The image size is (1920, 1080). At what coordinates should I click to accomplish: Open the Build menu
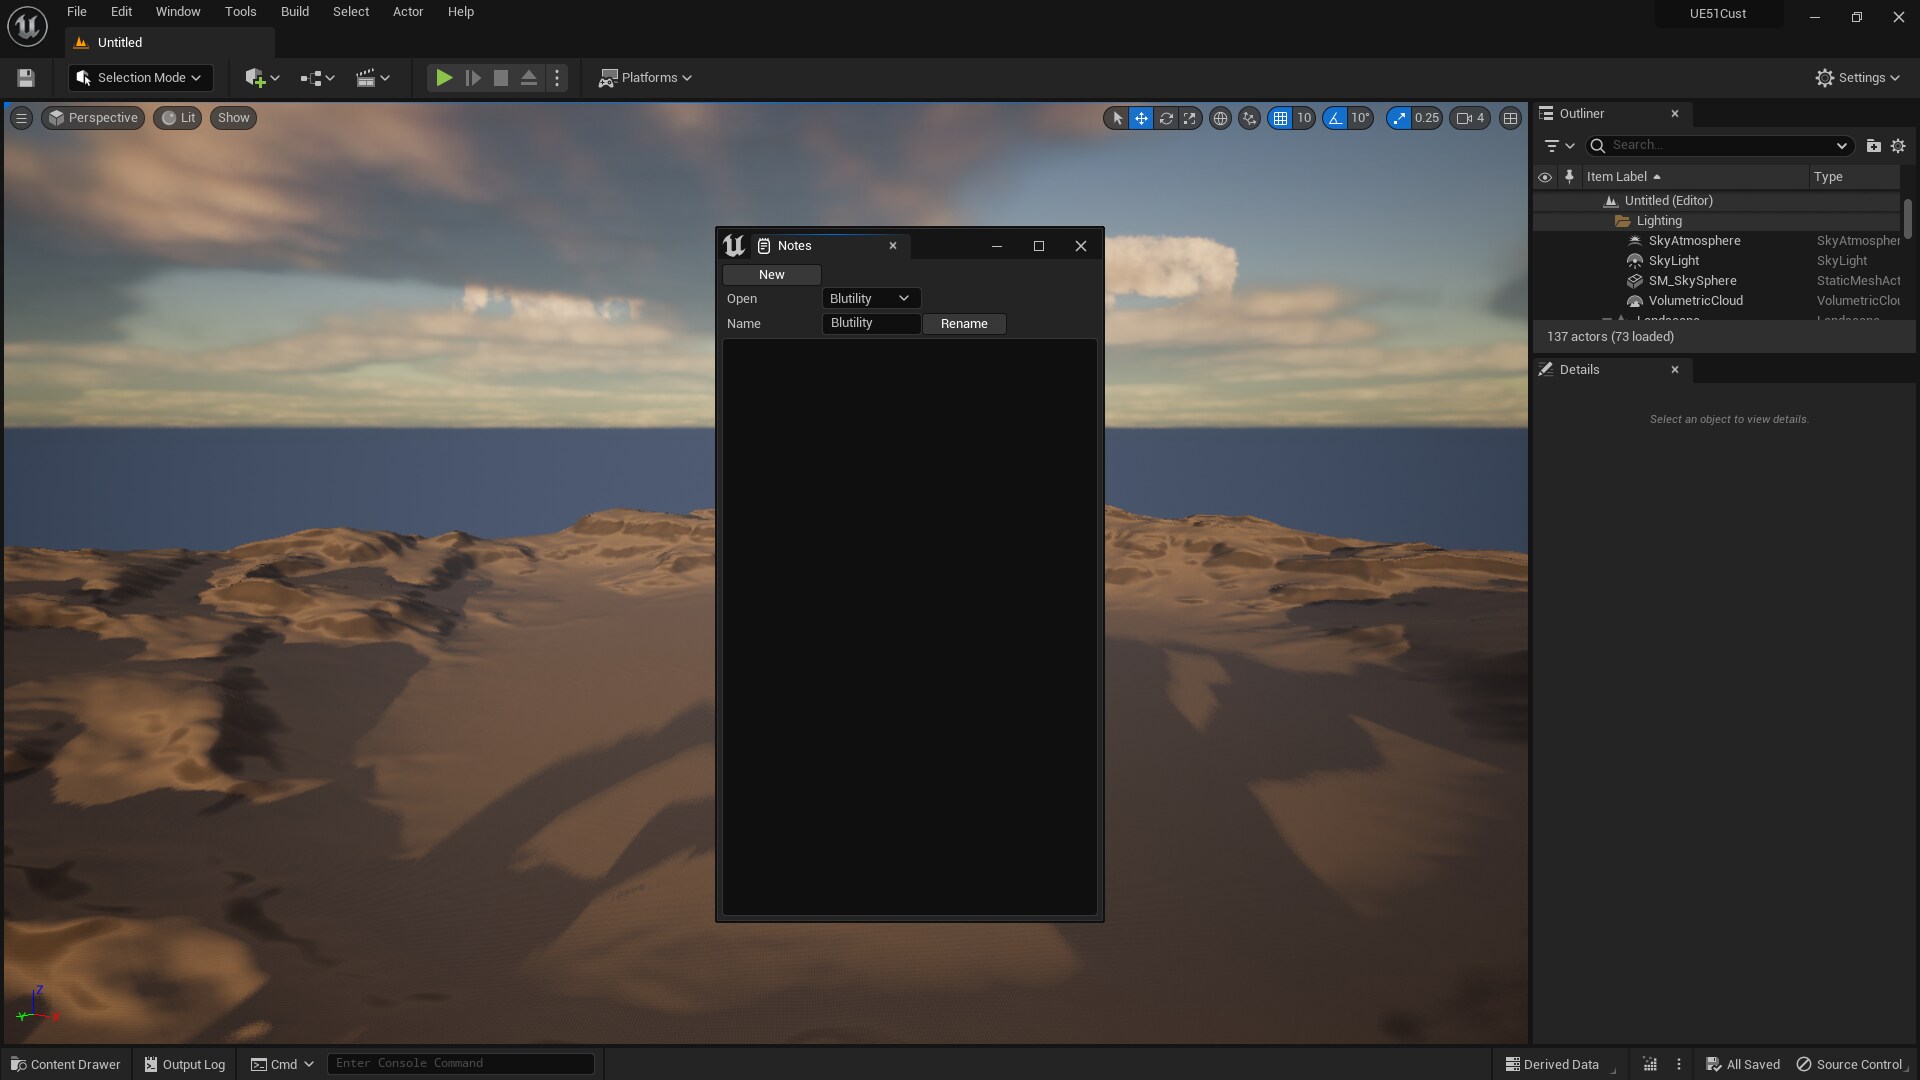click(x=294, y=11)
